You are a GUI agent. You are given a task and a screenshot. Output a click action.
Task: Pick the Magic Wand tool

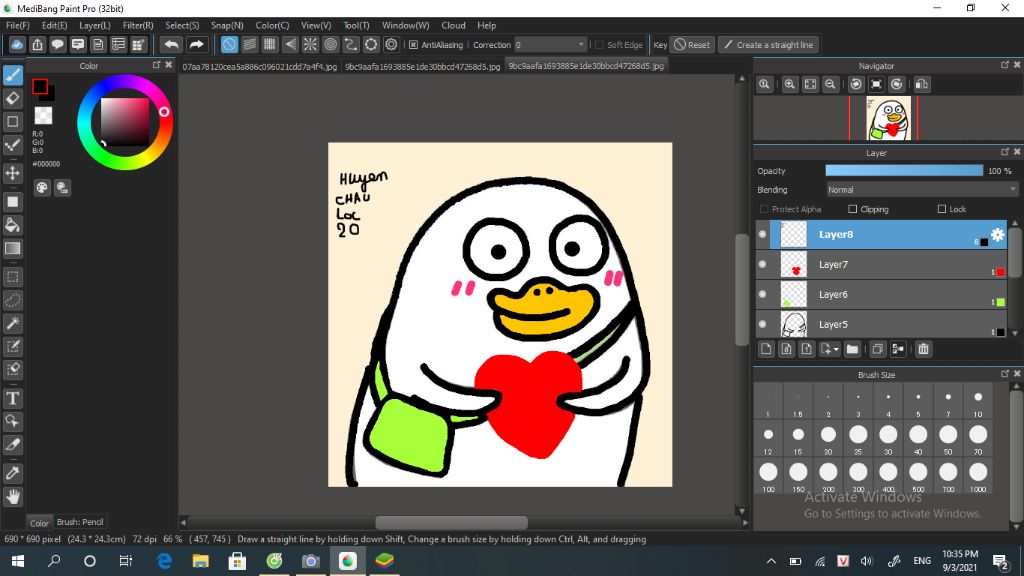coord(12,323)
